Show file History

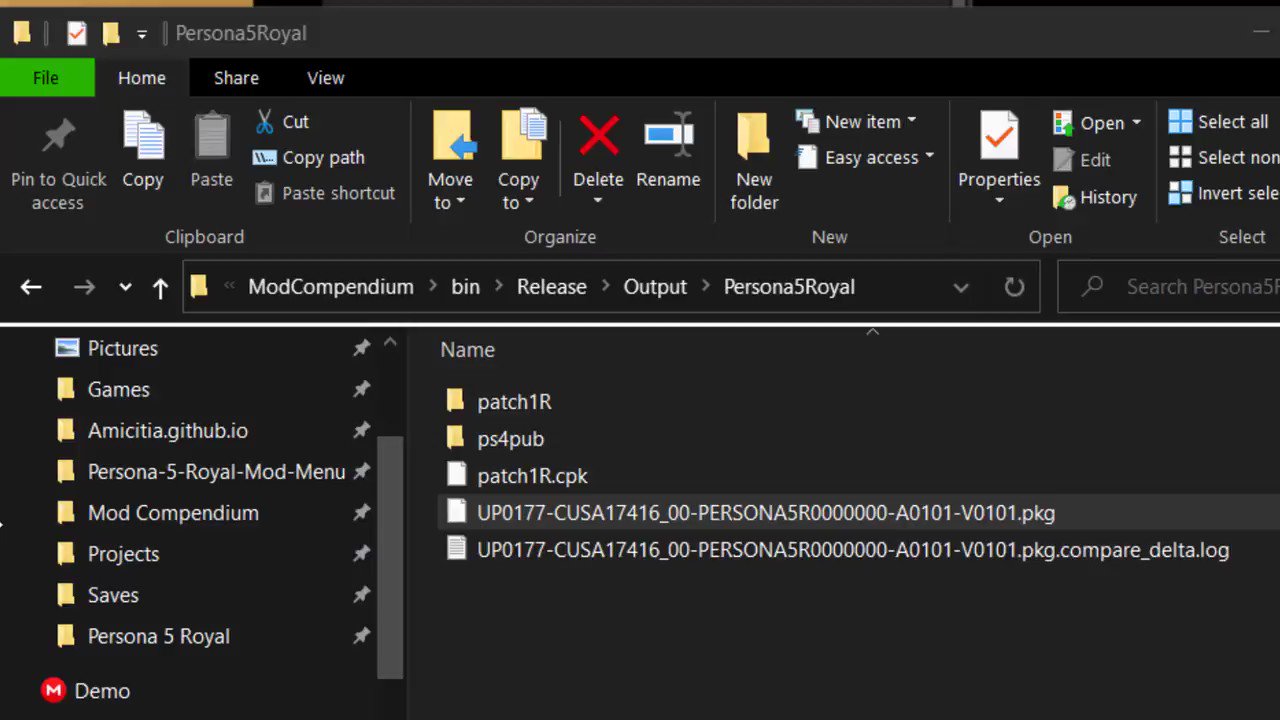(1095, 197)
